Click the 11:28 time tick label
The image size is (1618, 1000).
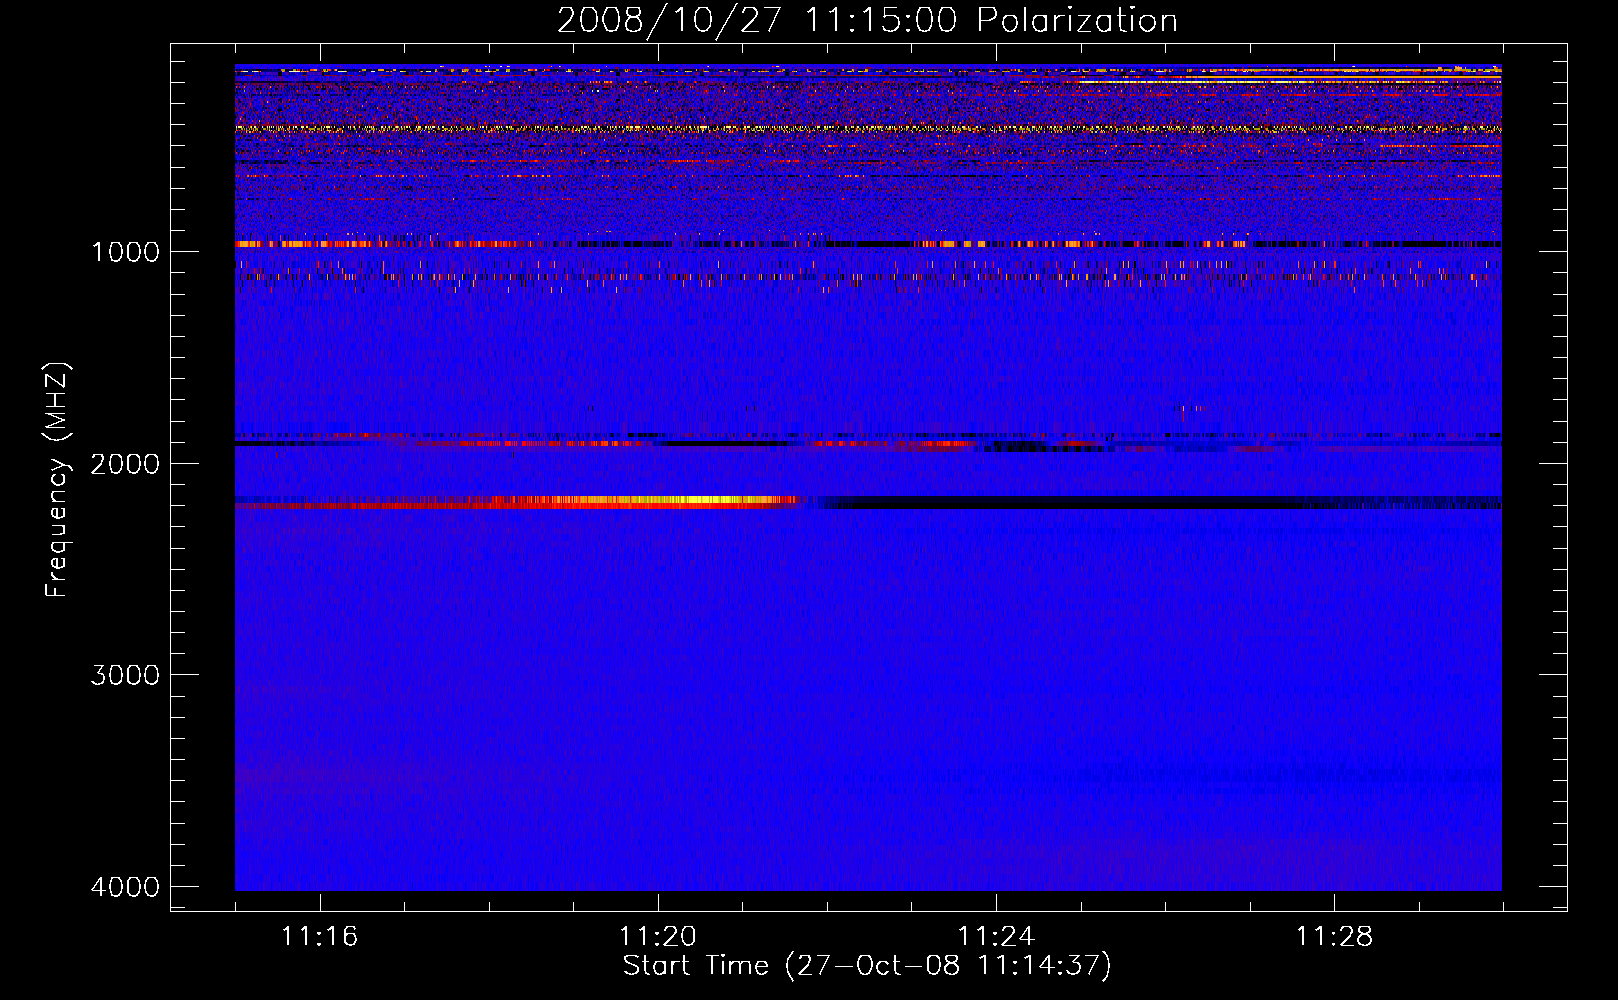[x=1335, y=936]
